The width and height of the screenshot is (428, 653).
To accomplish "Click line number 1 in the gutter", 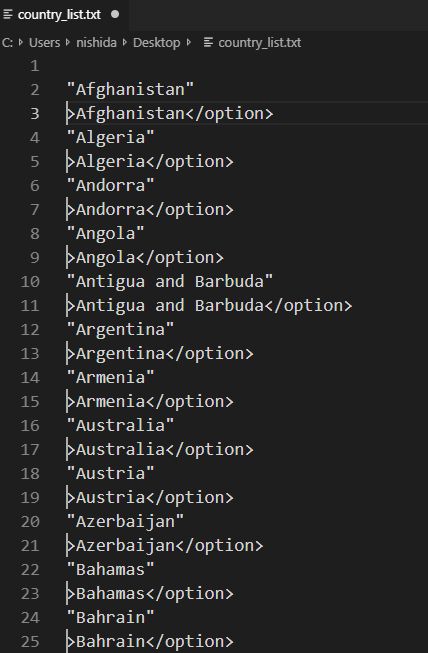I will click(35, 66).
